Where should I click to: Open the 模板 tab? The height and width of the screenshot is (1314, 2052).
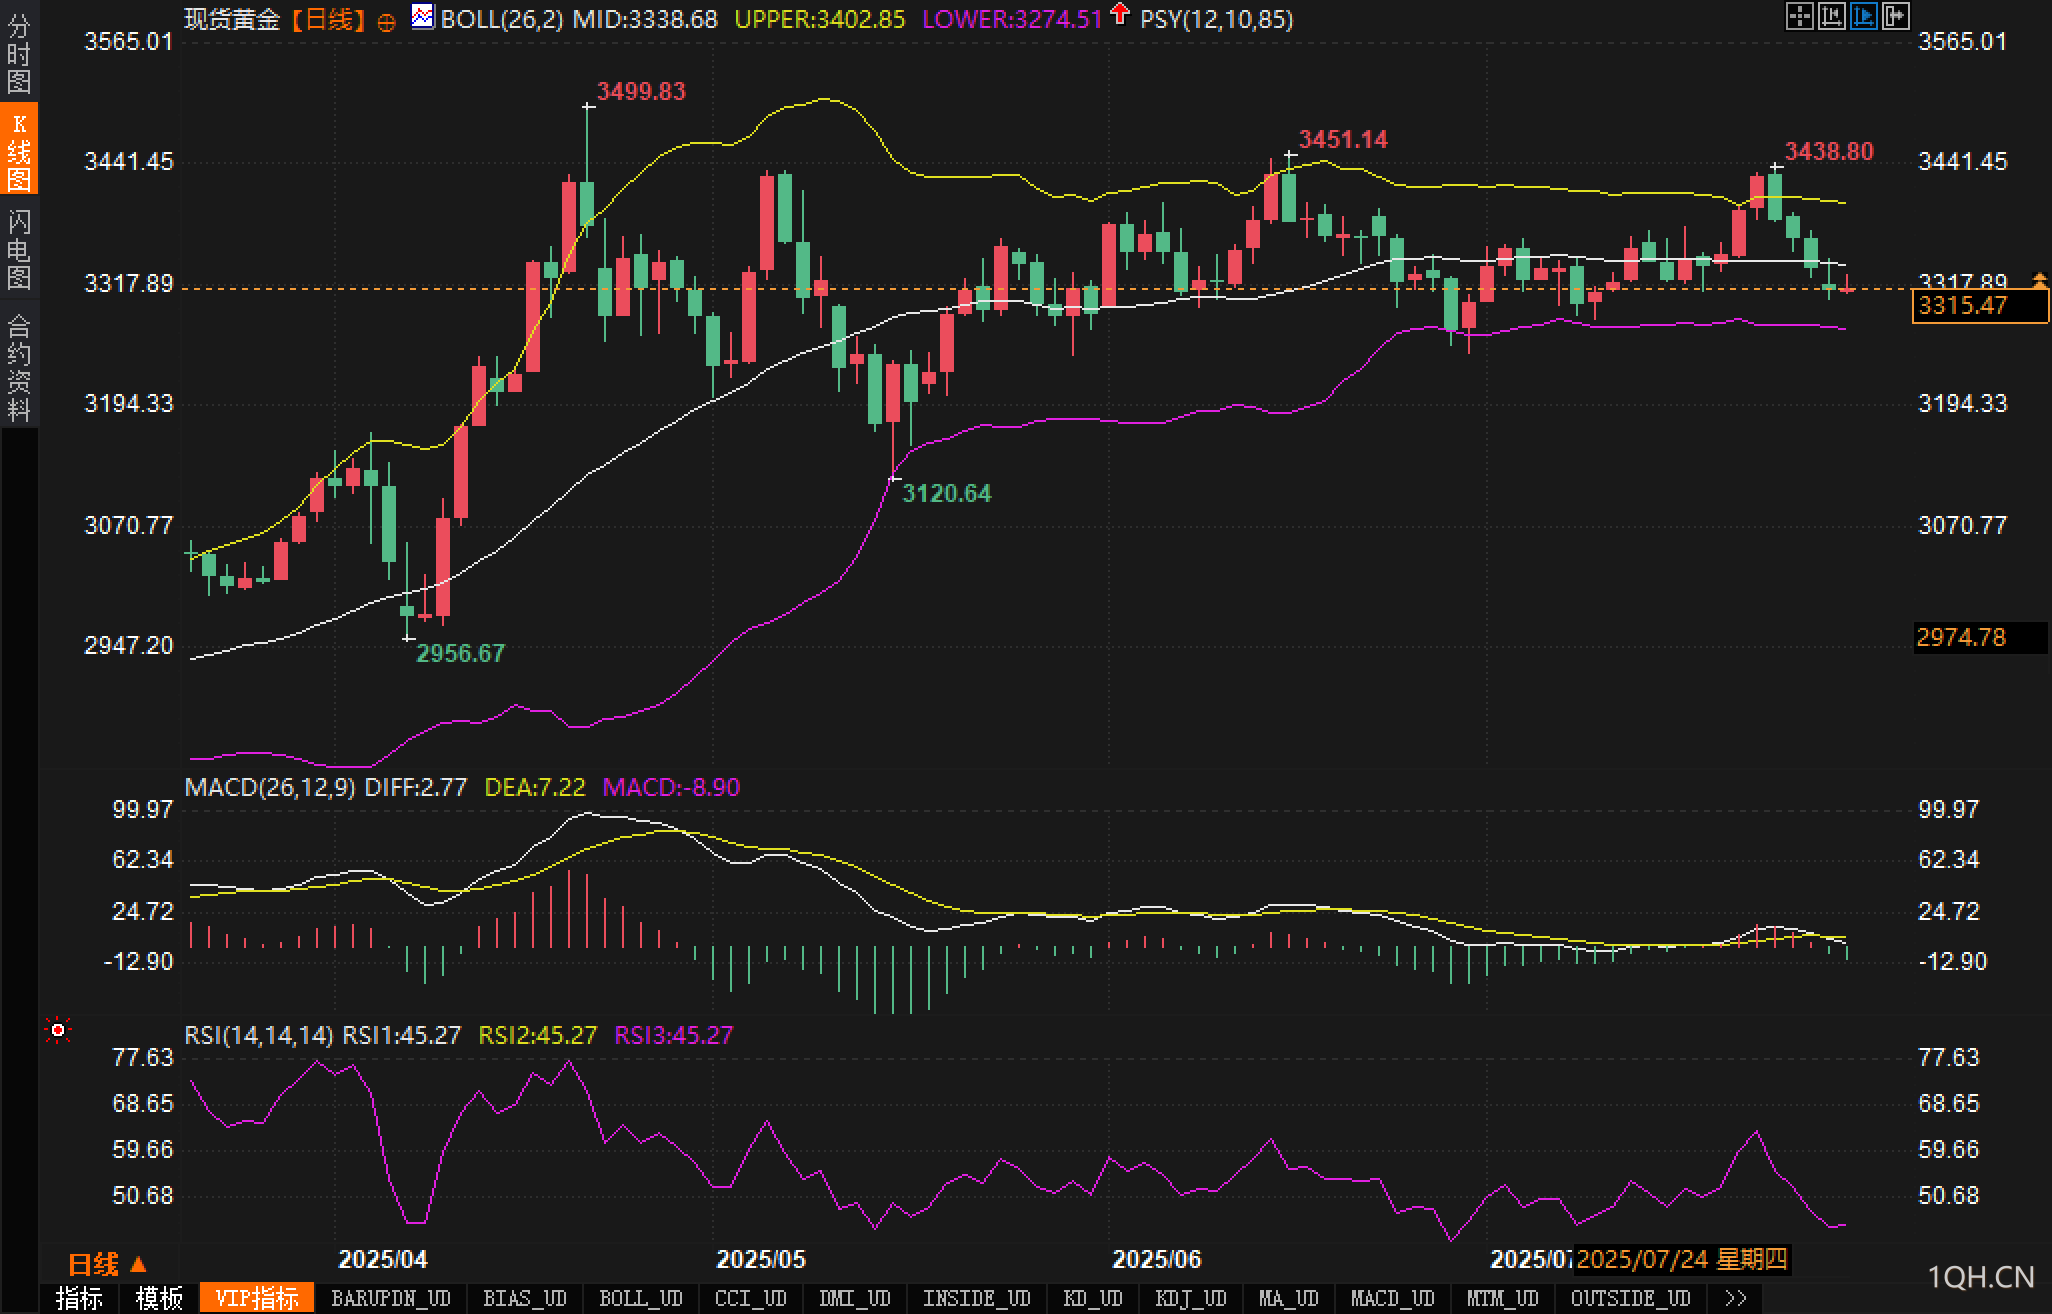point(159,1298)
